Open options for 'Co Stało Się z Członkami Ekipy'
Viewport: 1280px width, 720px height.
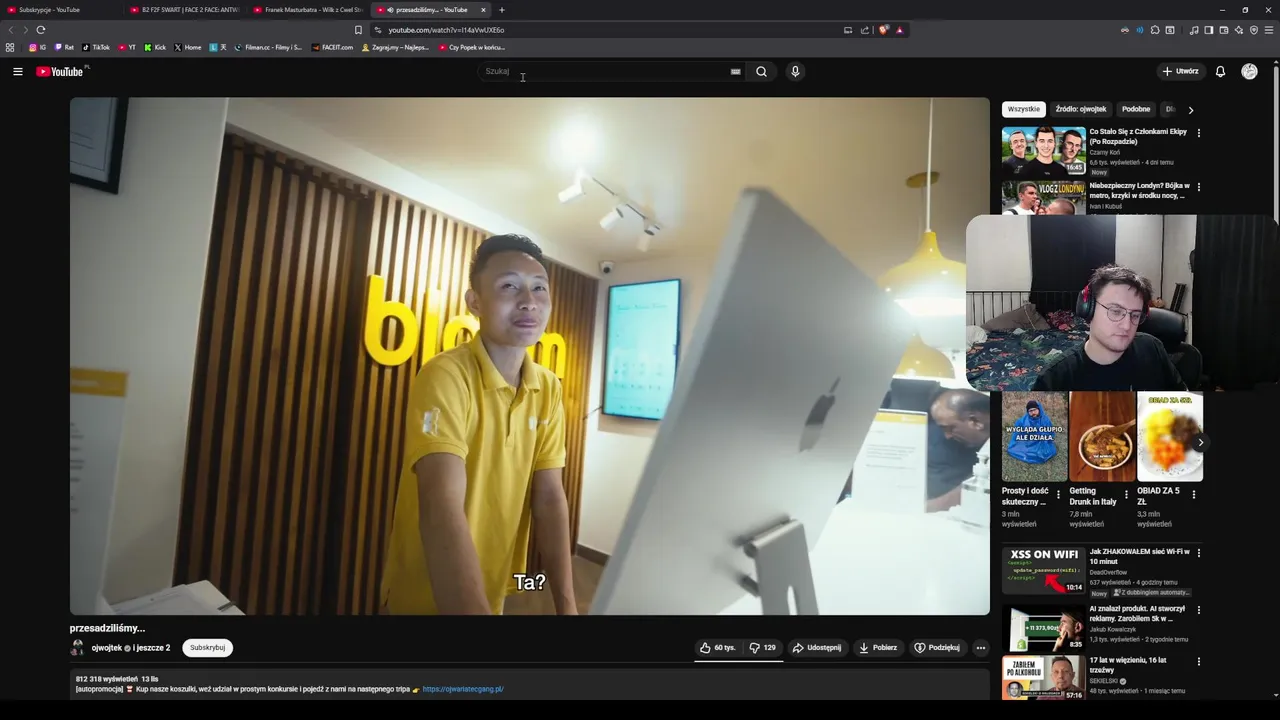[x=1199, y=133]
